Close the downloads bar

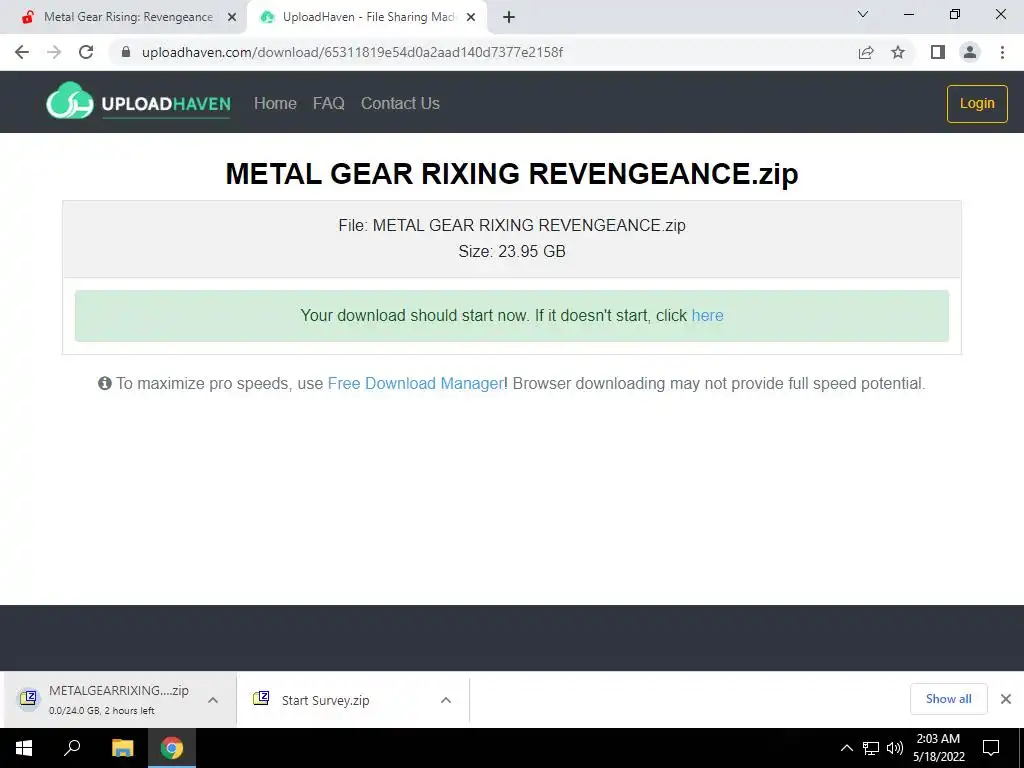coord(1006,699)
